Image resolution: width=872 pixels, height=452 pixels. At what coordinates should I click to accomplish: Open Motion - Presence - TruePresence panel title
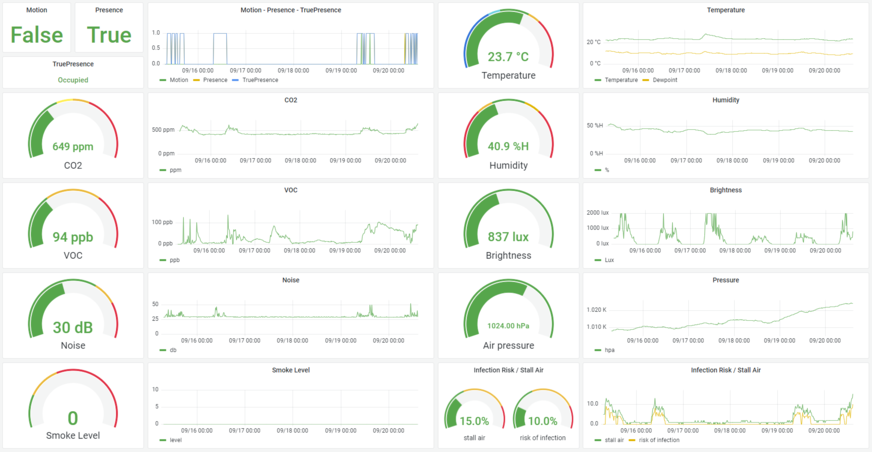click(x=290, y=10)
